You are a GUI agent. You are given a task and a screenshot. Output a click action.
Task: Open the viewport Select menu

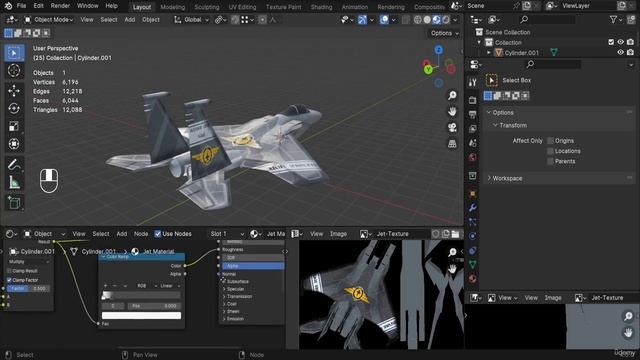(x=109, y=20)
